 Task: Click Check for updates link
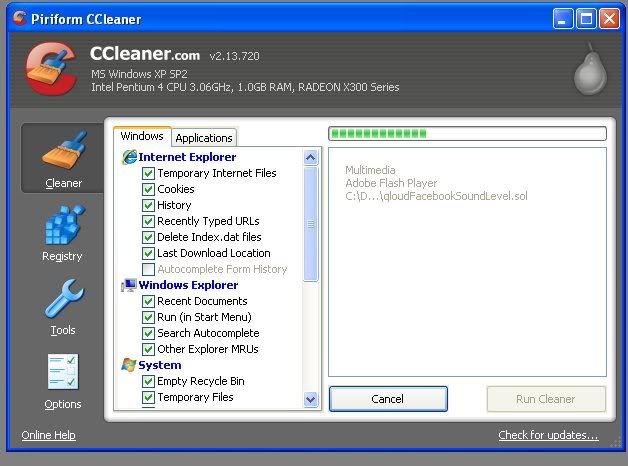point(548,435)
